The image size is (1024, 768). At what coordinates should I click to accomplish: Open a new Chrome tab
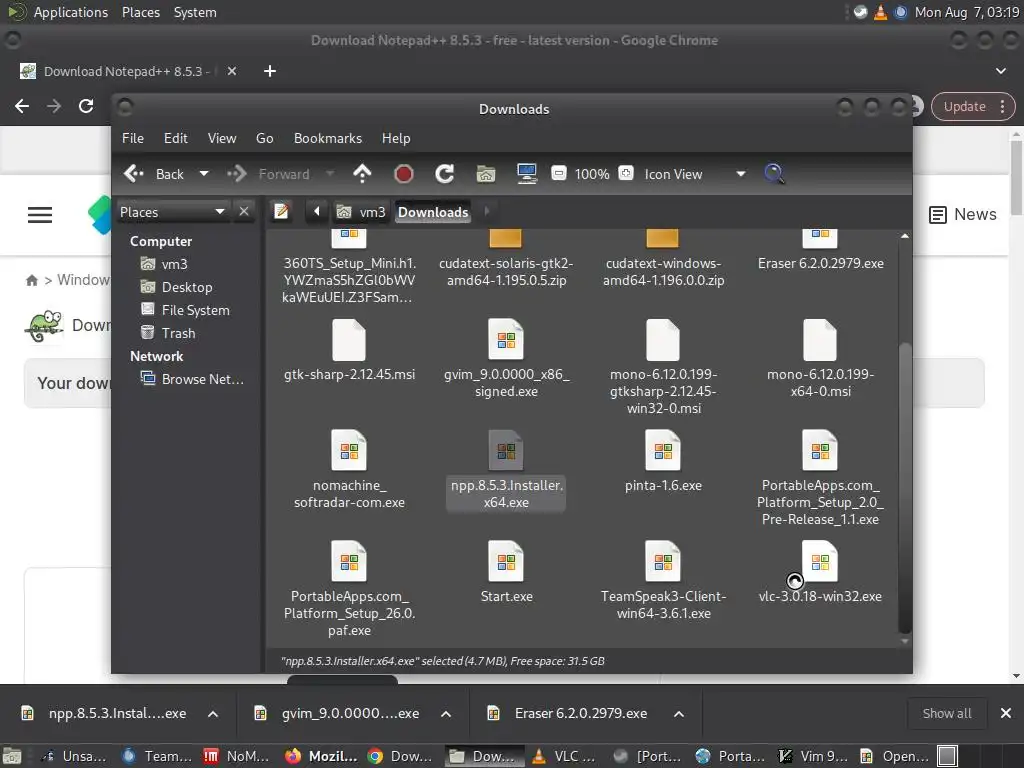(x=270, y=71)
